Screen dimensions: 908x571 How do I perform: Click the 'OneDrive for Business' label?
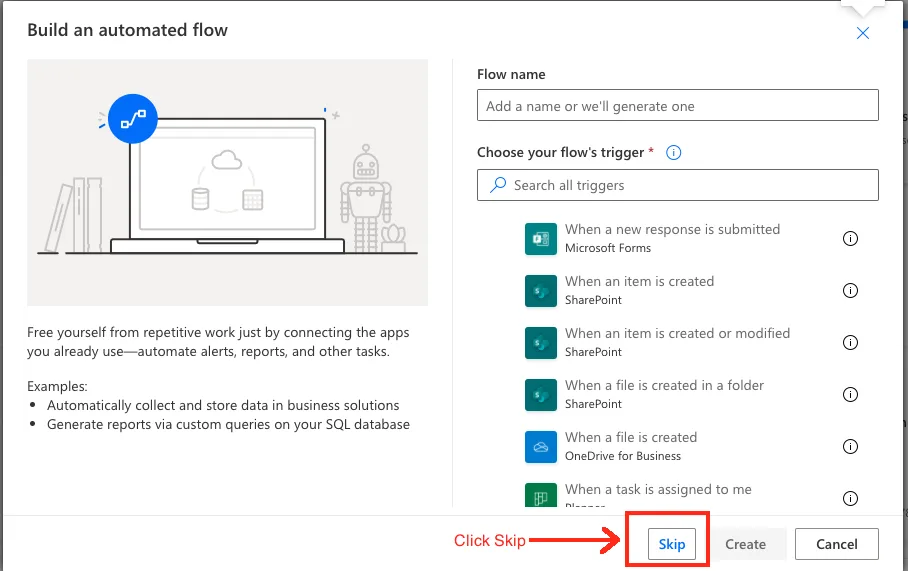point(623,456)
